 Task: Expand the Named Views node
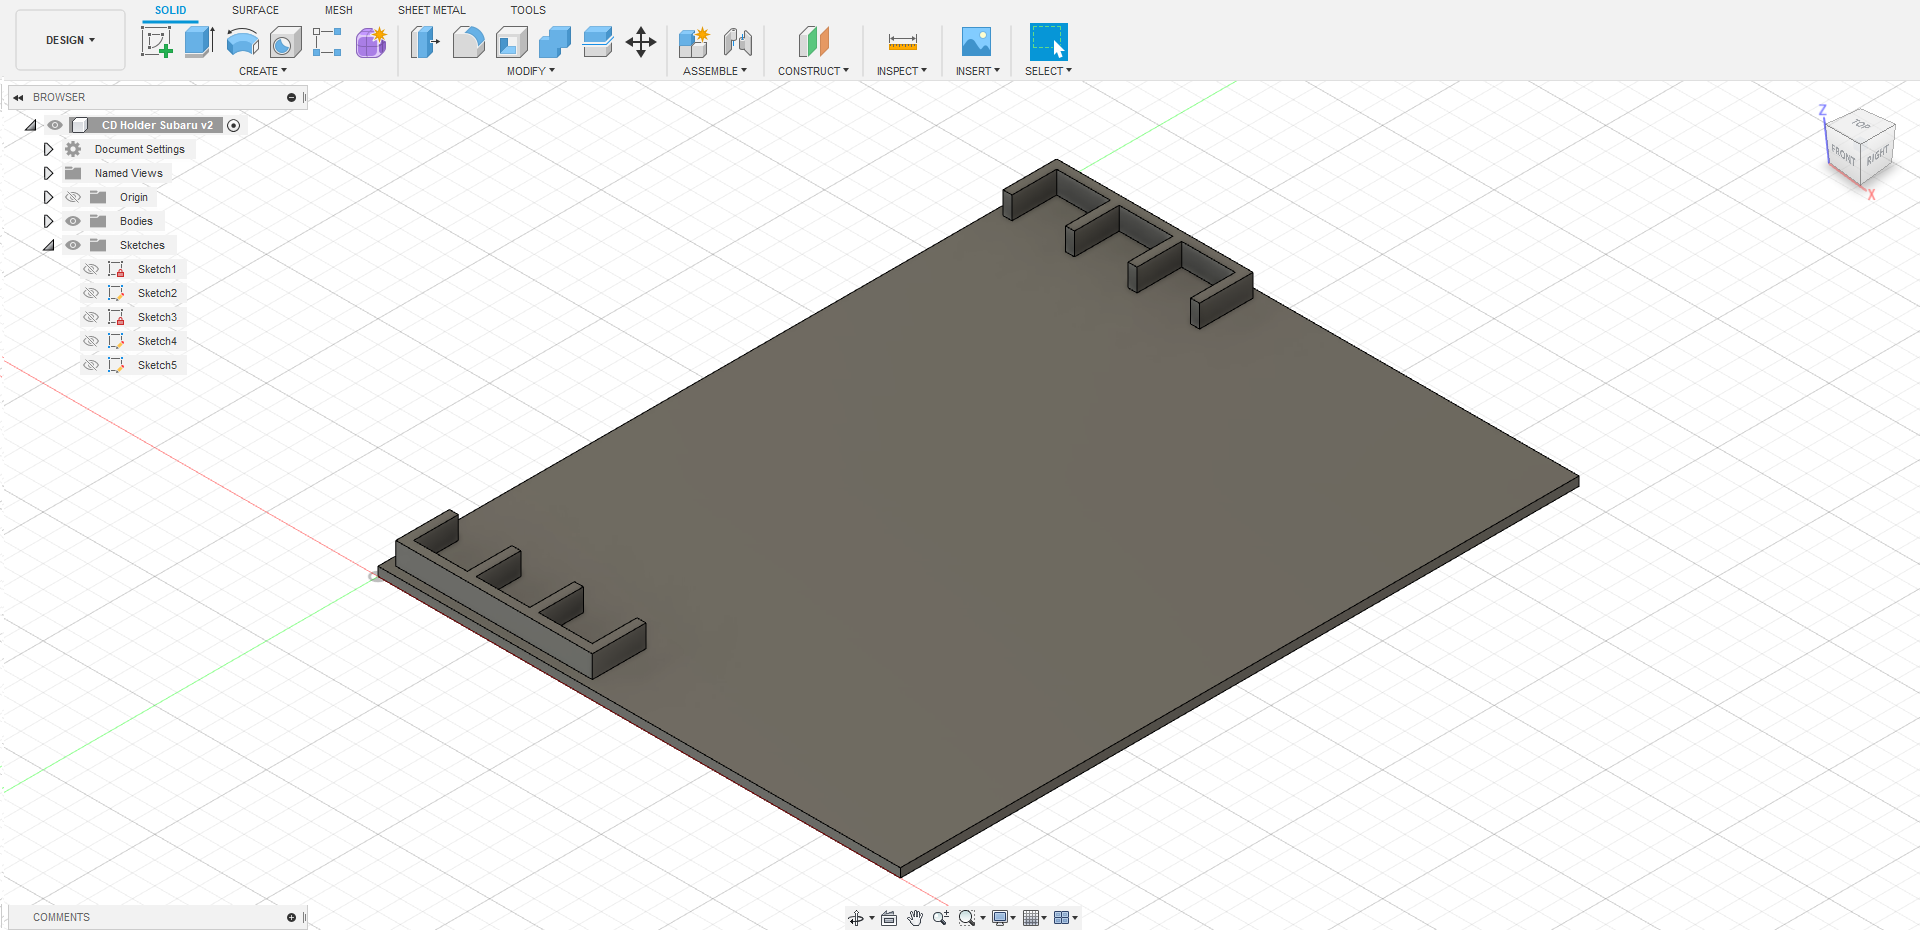[48, 173]
